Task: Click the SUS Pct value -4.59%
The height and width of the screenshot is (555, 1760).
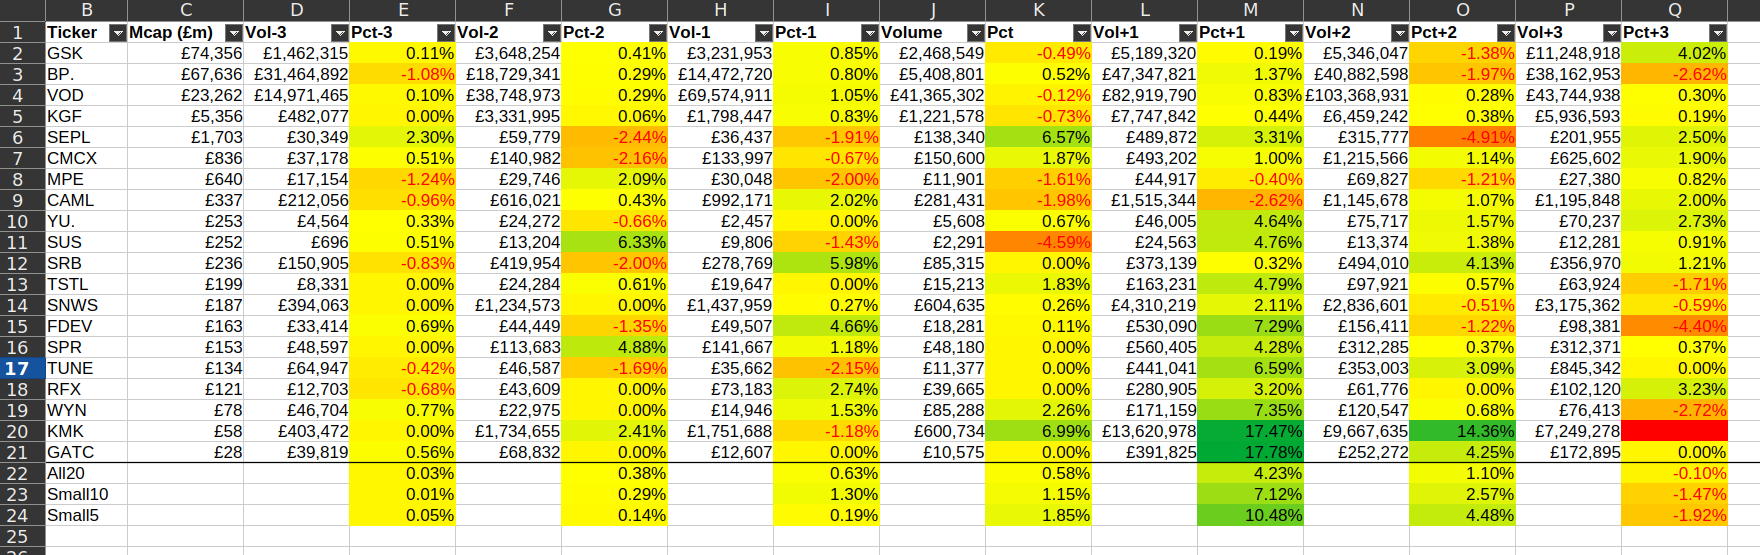Action: coord(1038,242)
